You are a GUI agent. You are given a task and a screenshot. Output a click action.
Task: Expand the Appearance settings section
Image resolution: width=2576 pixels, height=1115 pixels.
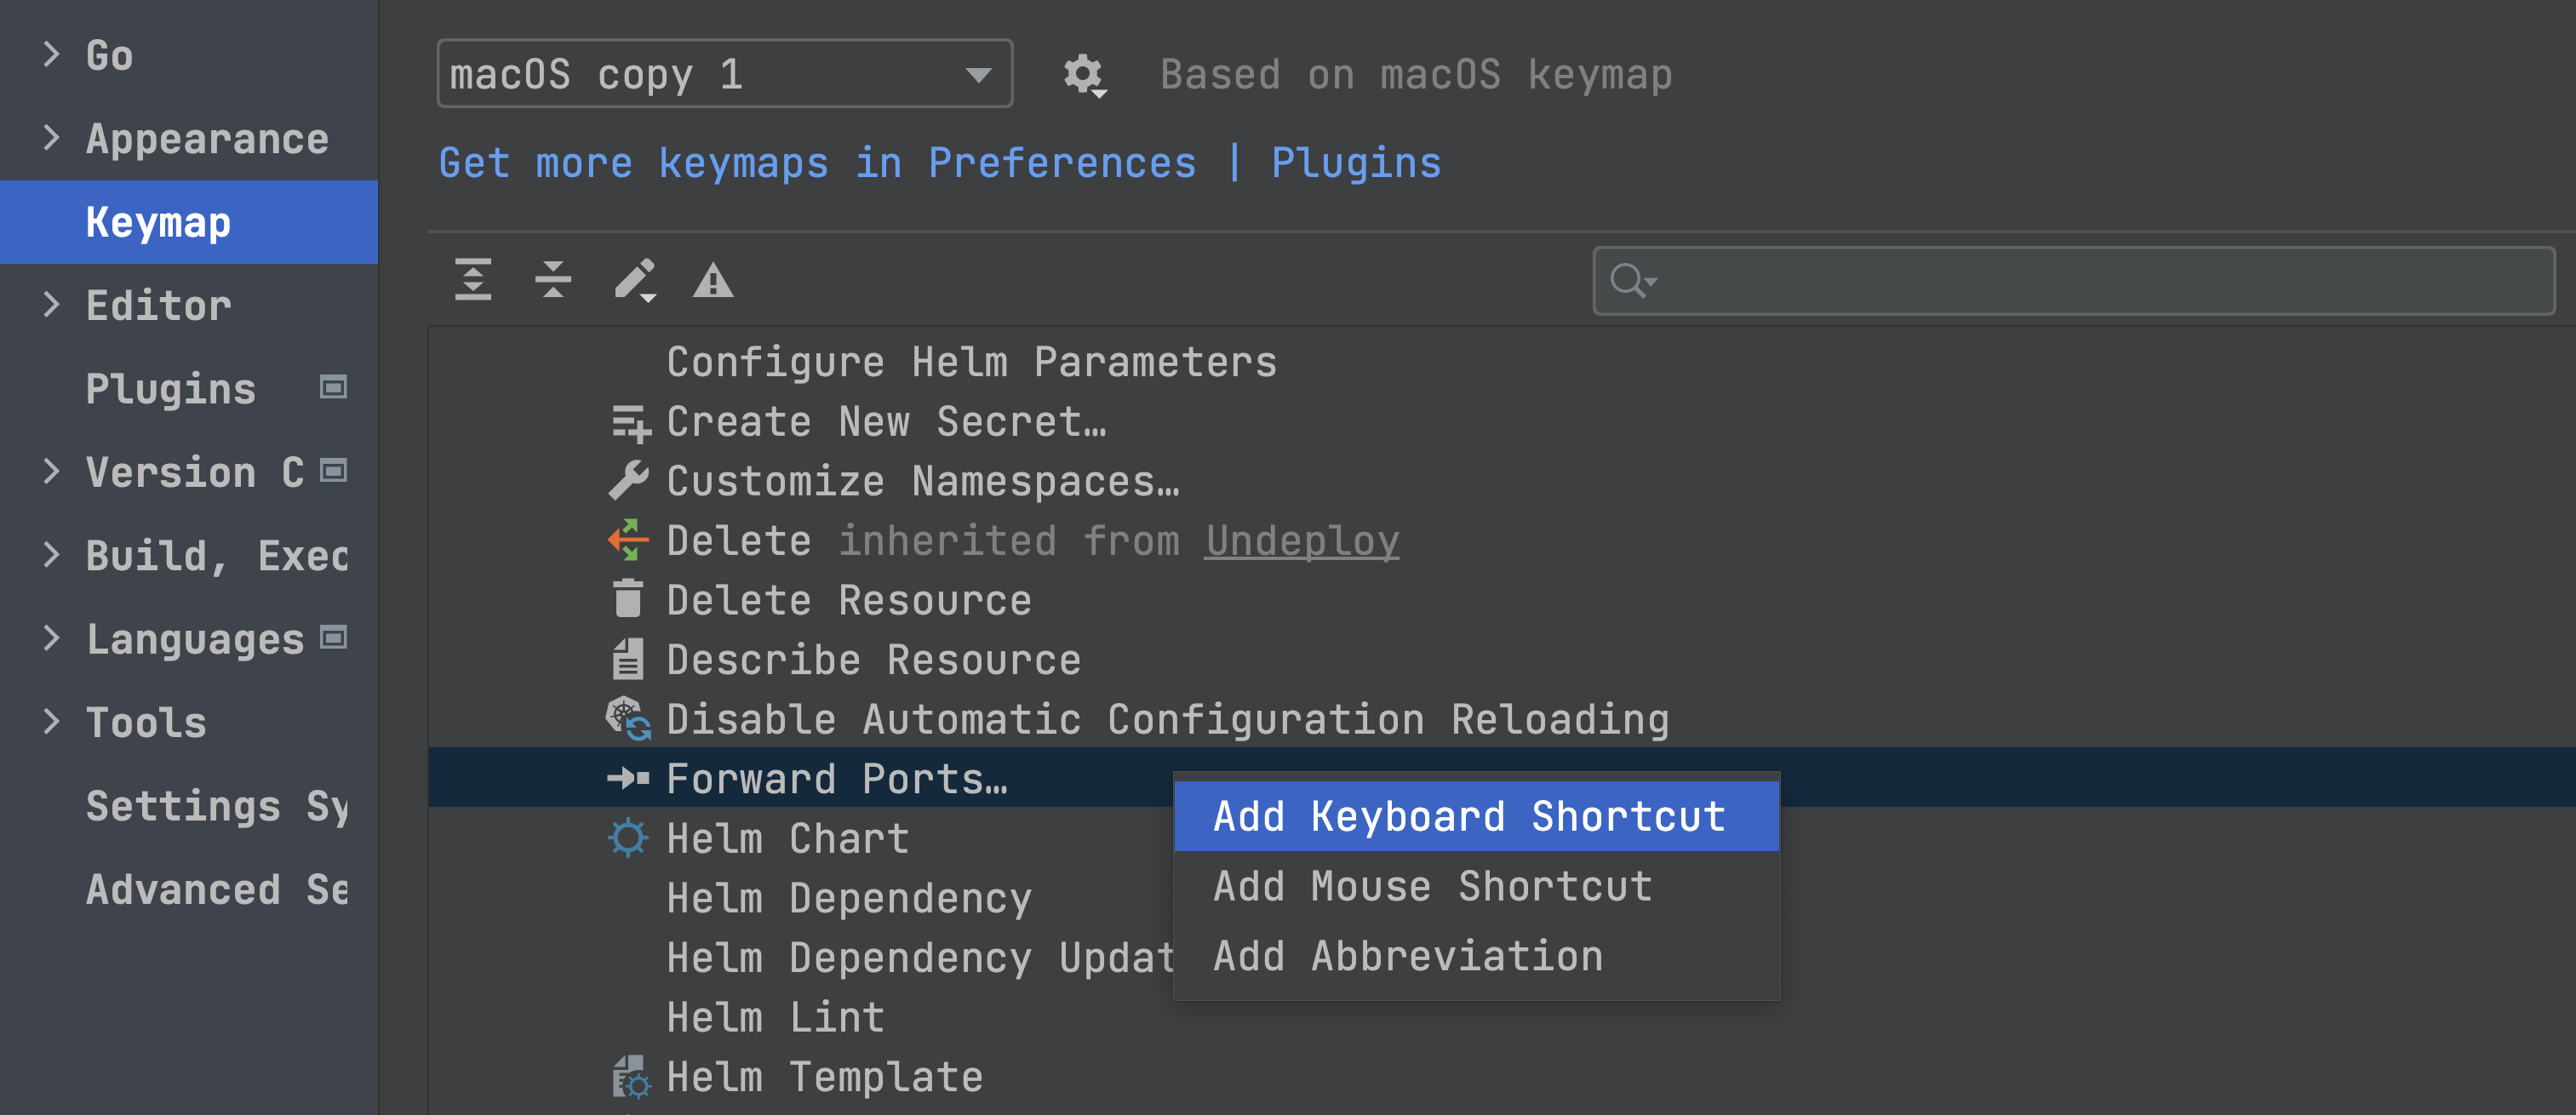click(x=52, y=138)
